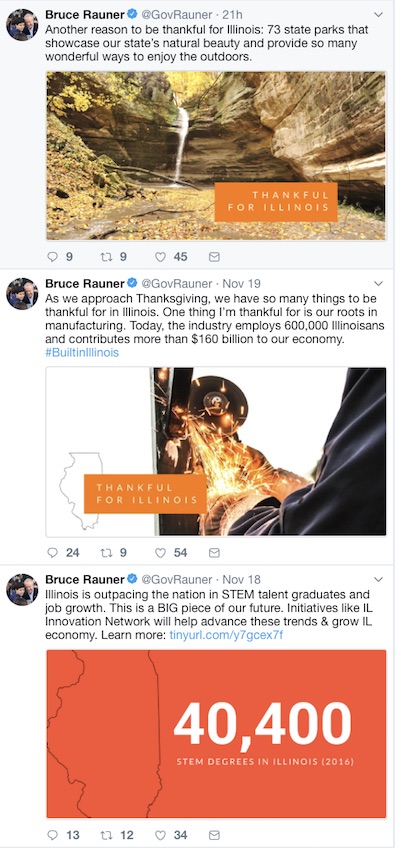Send state parks tweet via direct message
395x848 pixels.
[x=214, y=257]
